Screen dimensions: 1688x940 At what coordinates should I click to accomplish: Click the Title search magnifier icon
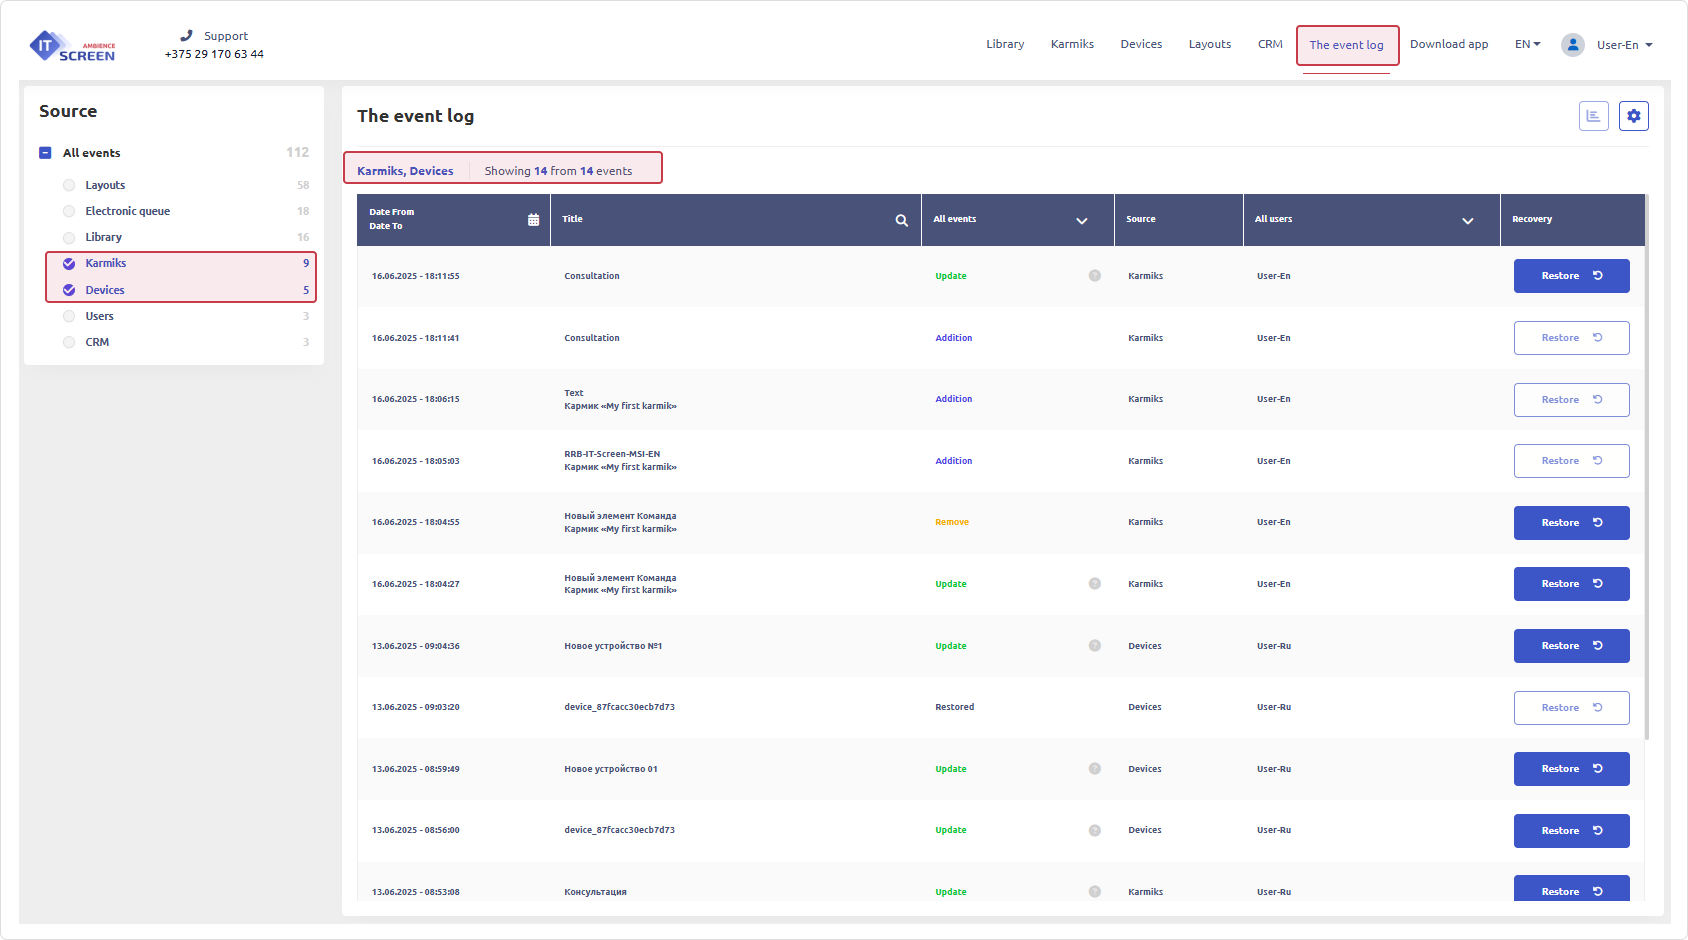(901, 220)
